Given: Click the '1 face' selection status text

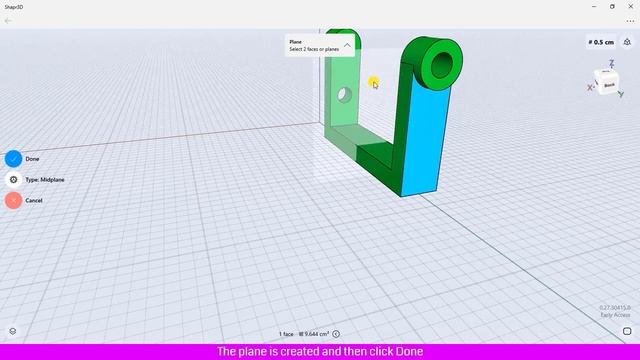Looking at the screenshot, I should pyautogui.click(x=286, y=334).
